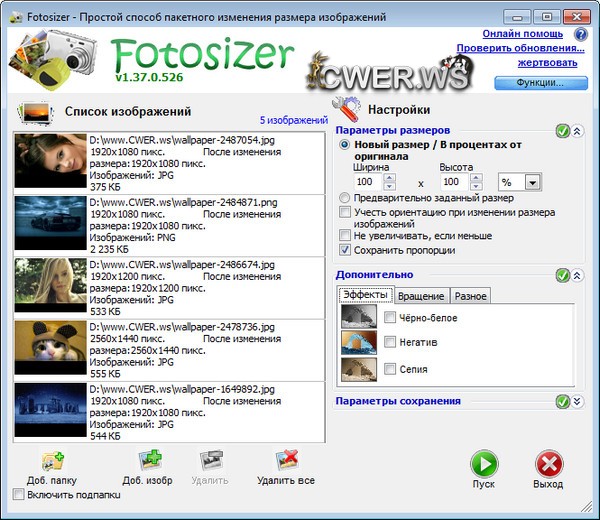The image size is (600, 520).
Task: Click green checkmark icon beside Дополнительно
Action: 563,275
